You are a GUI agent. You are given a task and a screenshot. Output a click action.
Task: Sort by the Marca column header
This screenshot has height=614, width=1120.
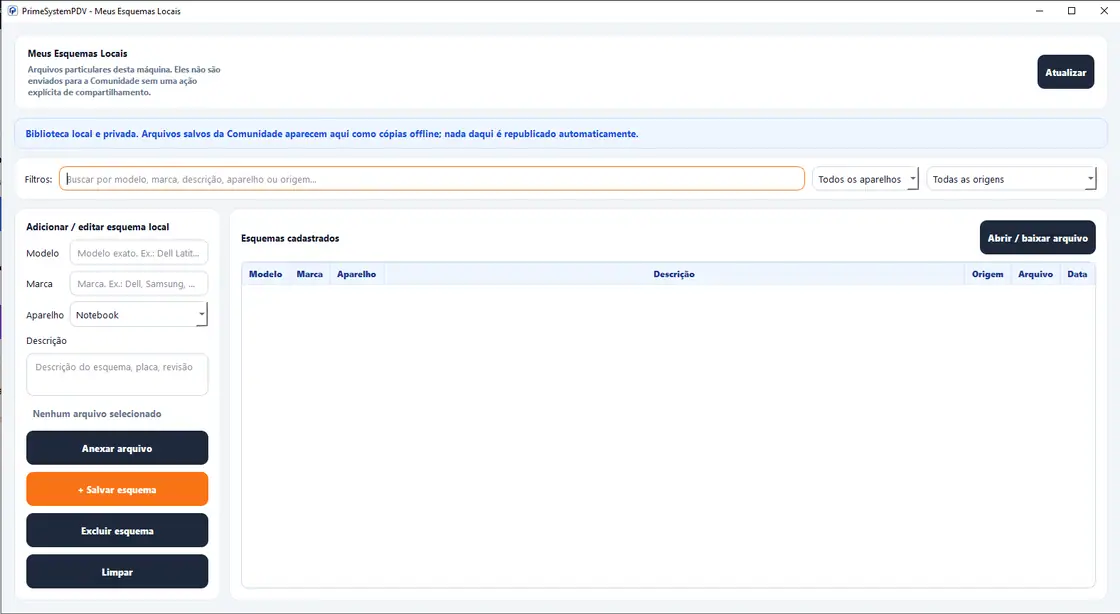pyautogui.click(x=309, y=274)
